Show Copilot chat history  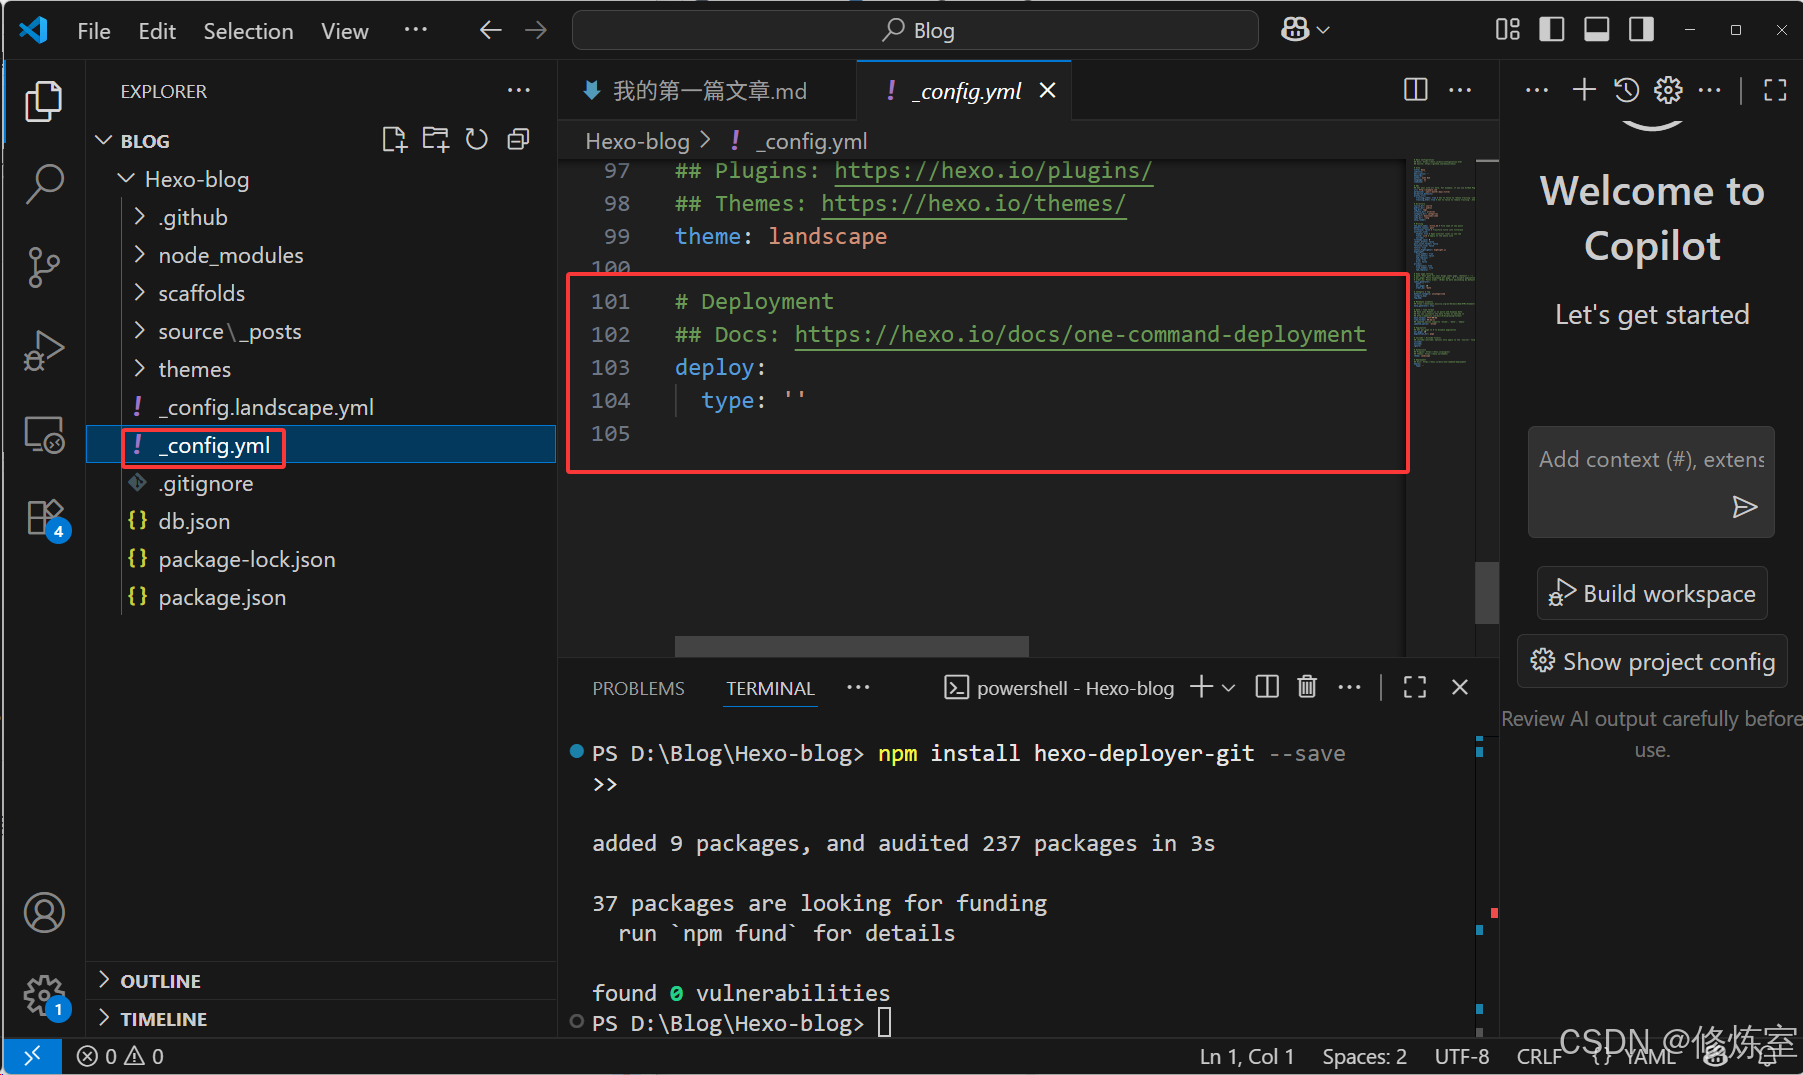[1627, 90]
